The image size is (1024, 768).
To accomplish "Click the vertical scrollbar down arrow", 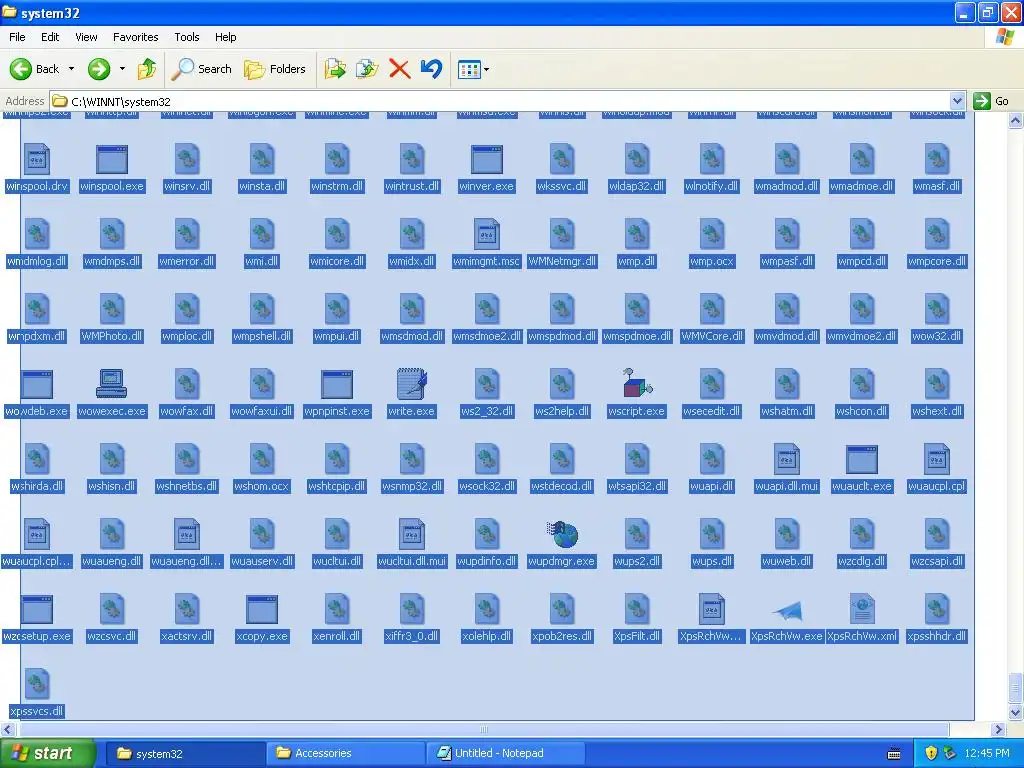I will [x=1015, y=712].
